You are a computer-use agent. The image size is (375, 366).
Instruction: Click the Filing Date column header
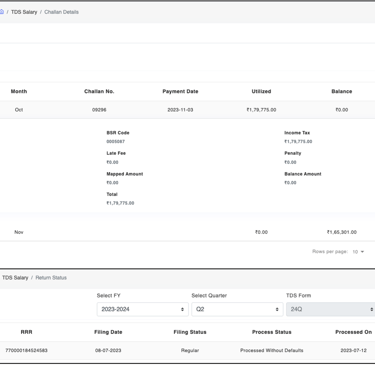[x=108, y=332]
